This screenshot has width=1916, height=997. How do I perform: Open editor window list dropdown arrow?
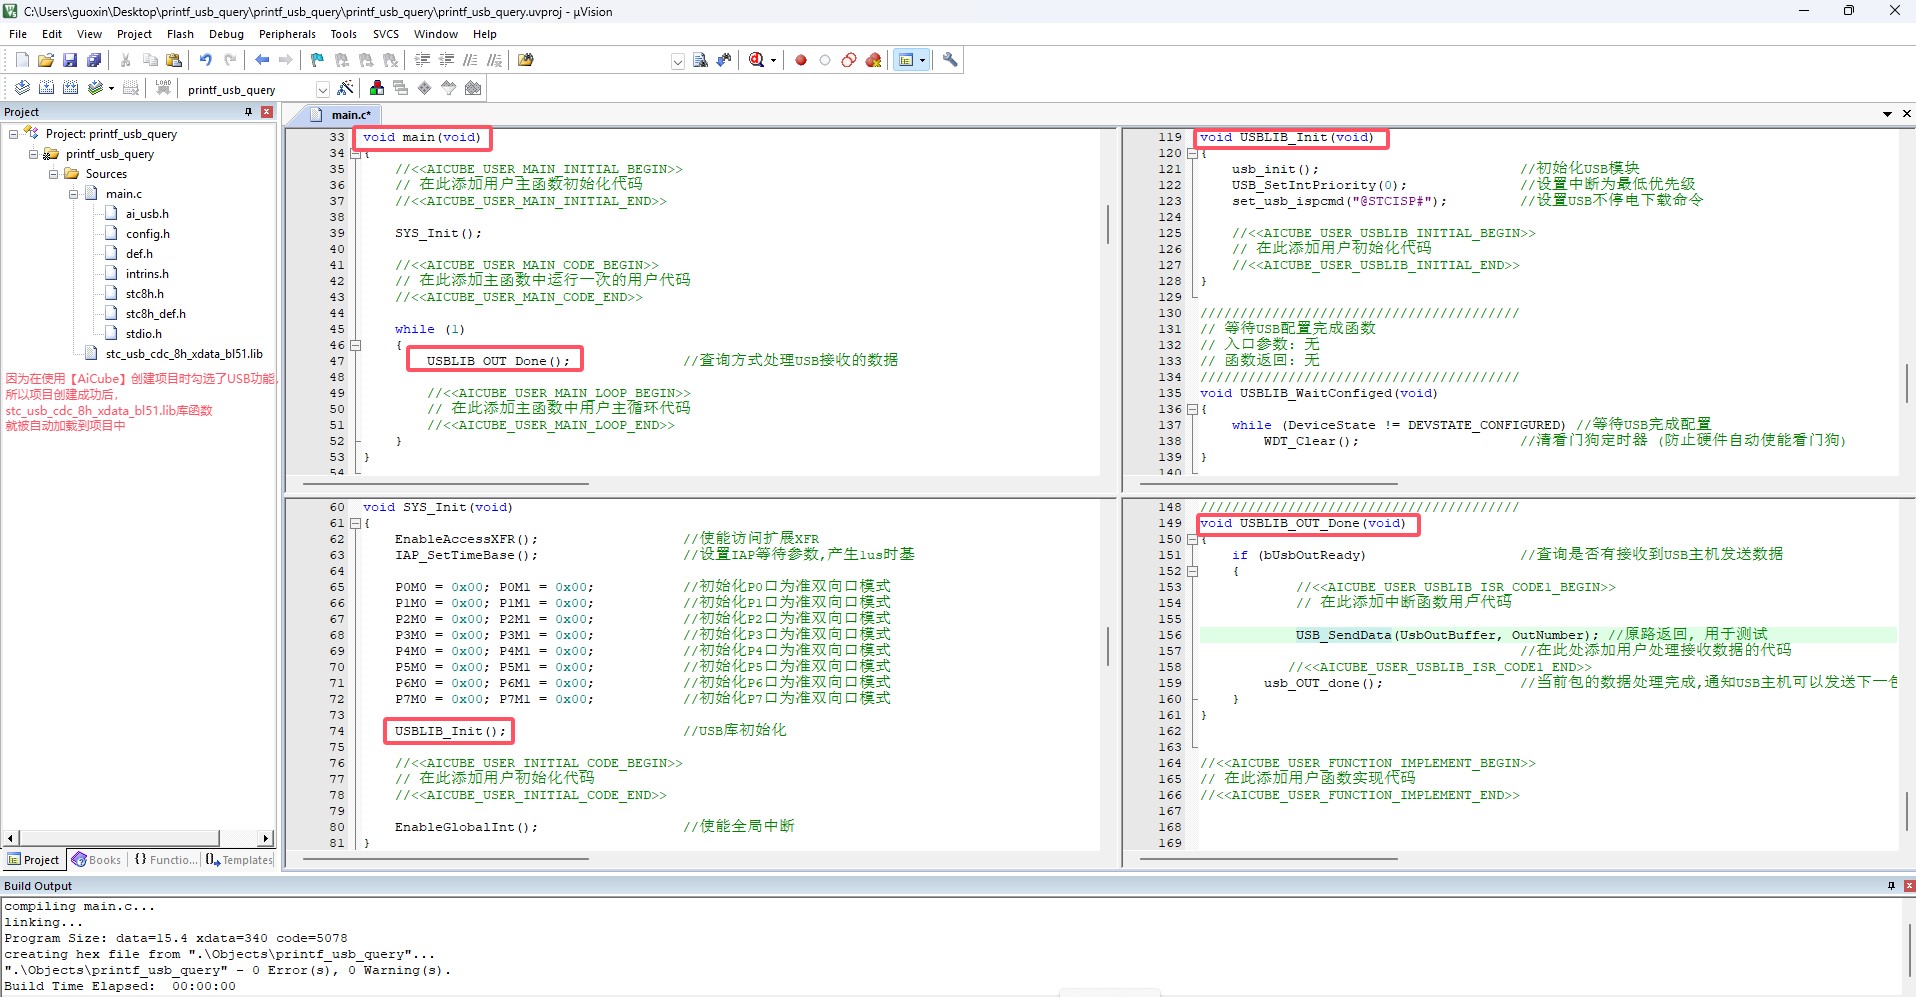click(x=1887, y=114)
